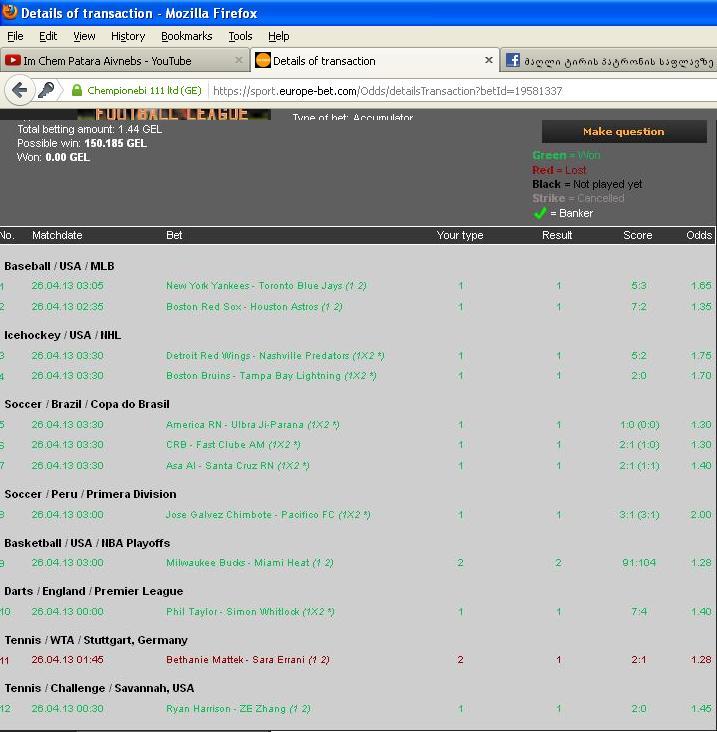The width and height of the screenshot is (717, 732).
Task: Click the Darts / England / Premier League heading
Action: click(93, 591)
